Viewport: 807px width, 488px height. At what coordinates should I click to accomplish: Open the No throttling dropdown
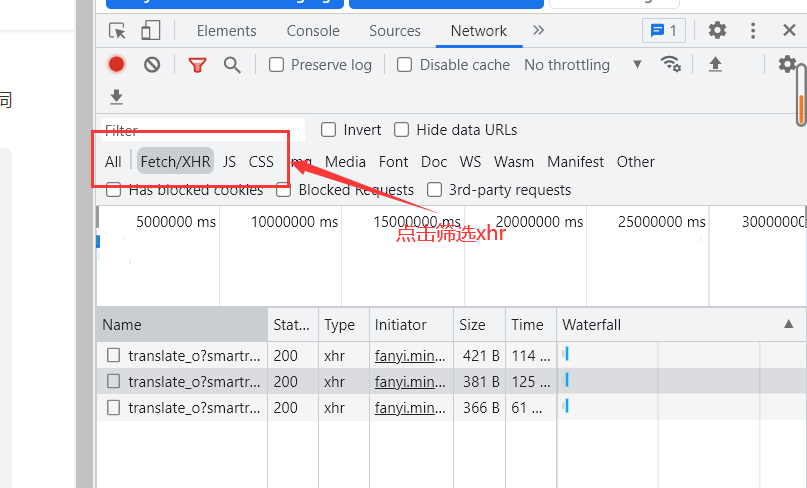[582, 65]
